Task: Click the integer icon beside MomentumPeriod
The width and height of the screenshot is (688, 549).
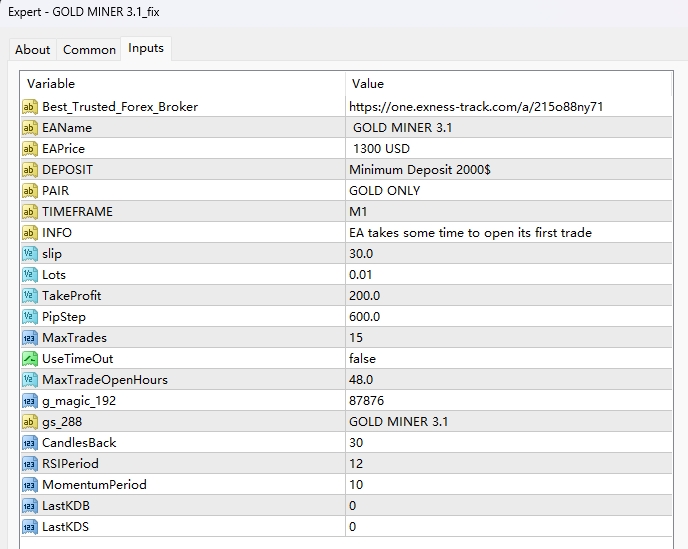Action: (29, 485)
